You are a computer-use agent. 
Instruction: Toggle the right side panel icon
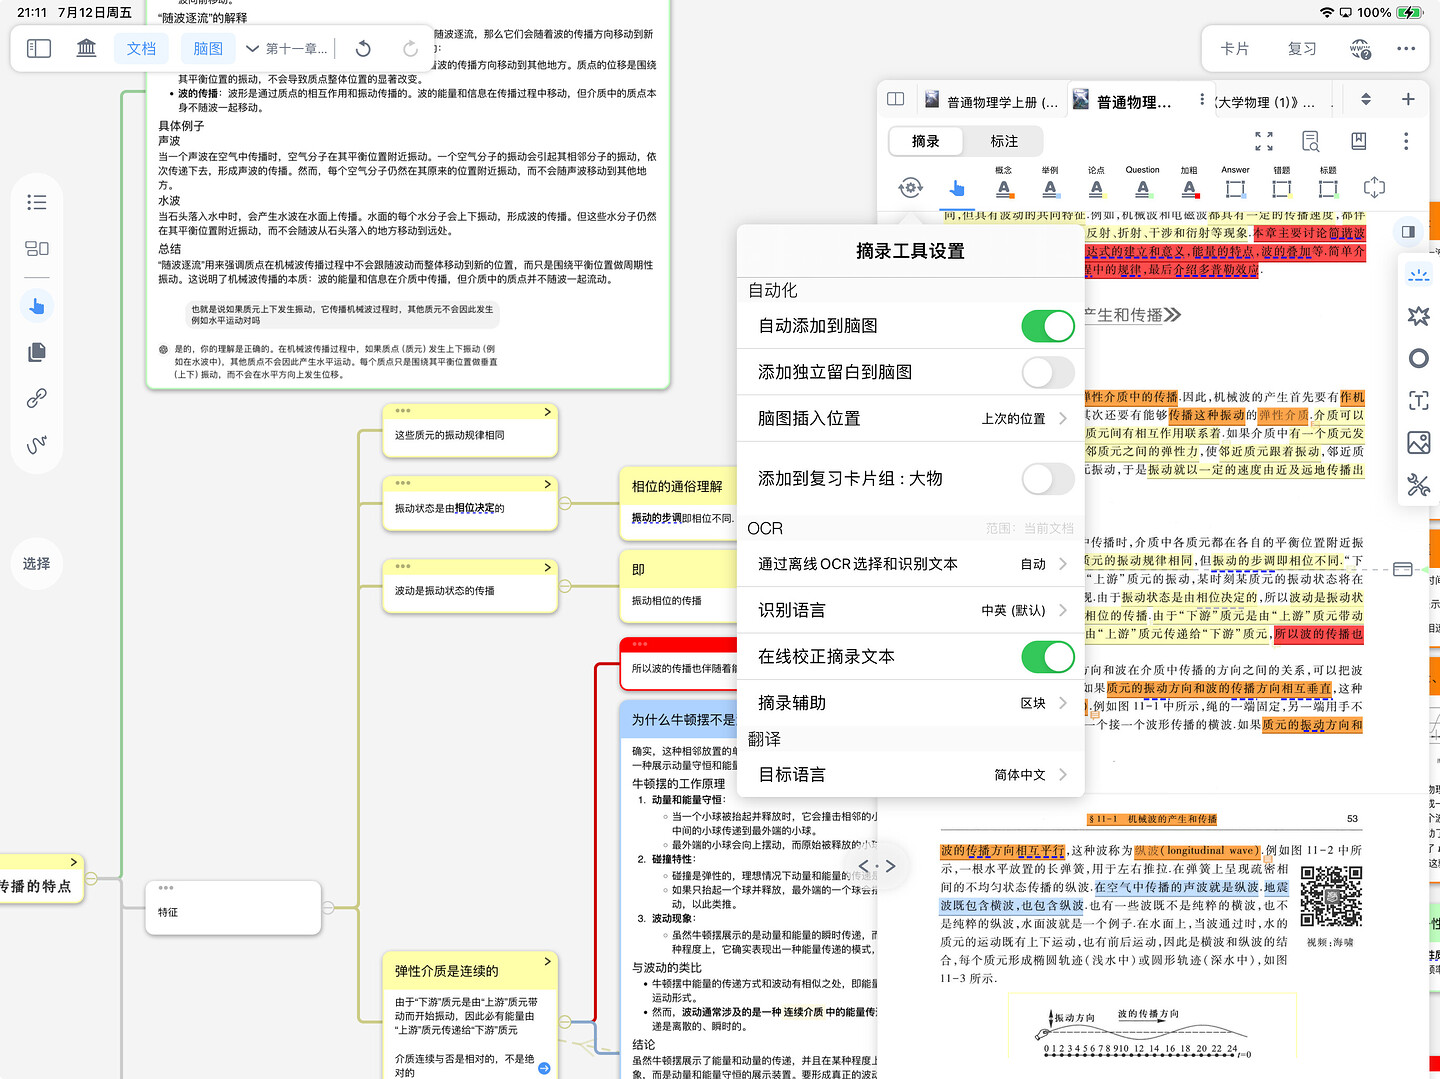coord(1408,232)
